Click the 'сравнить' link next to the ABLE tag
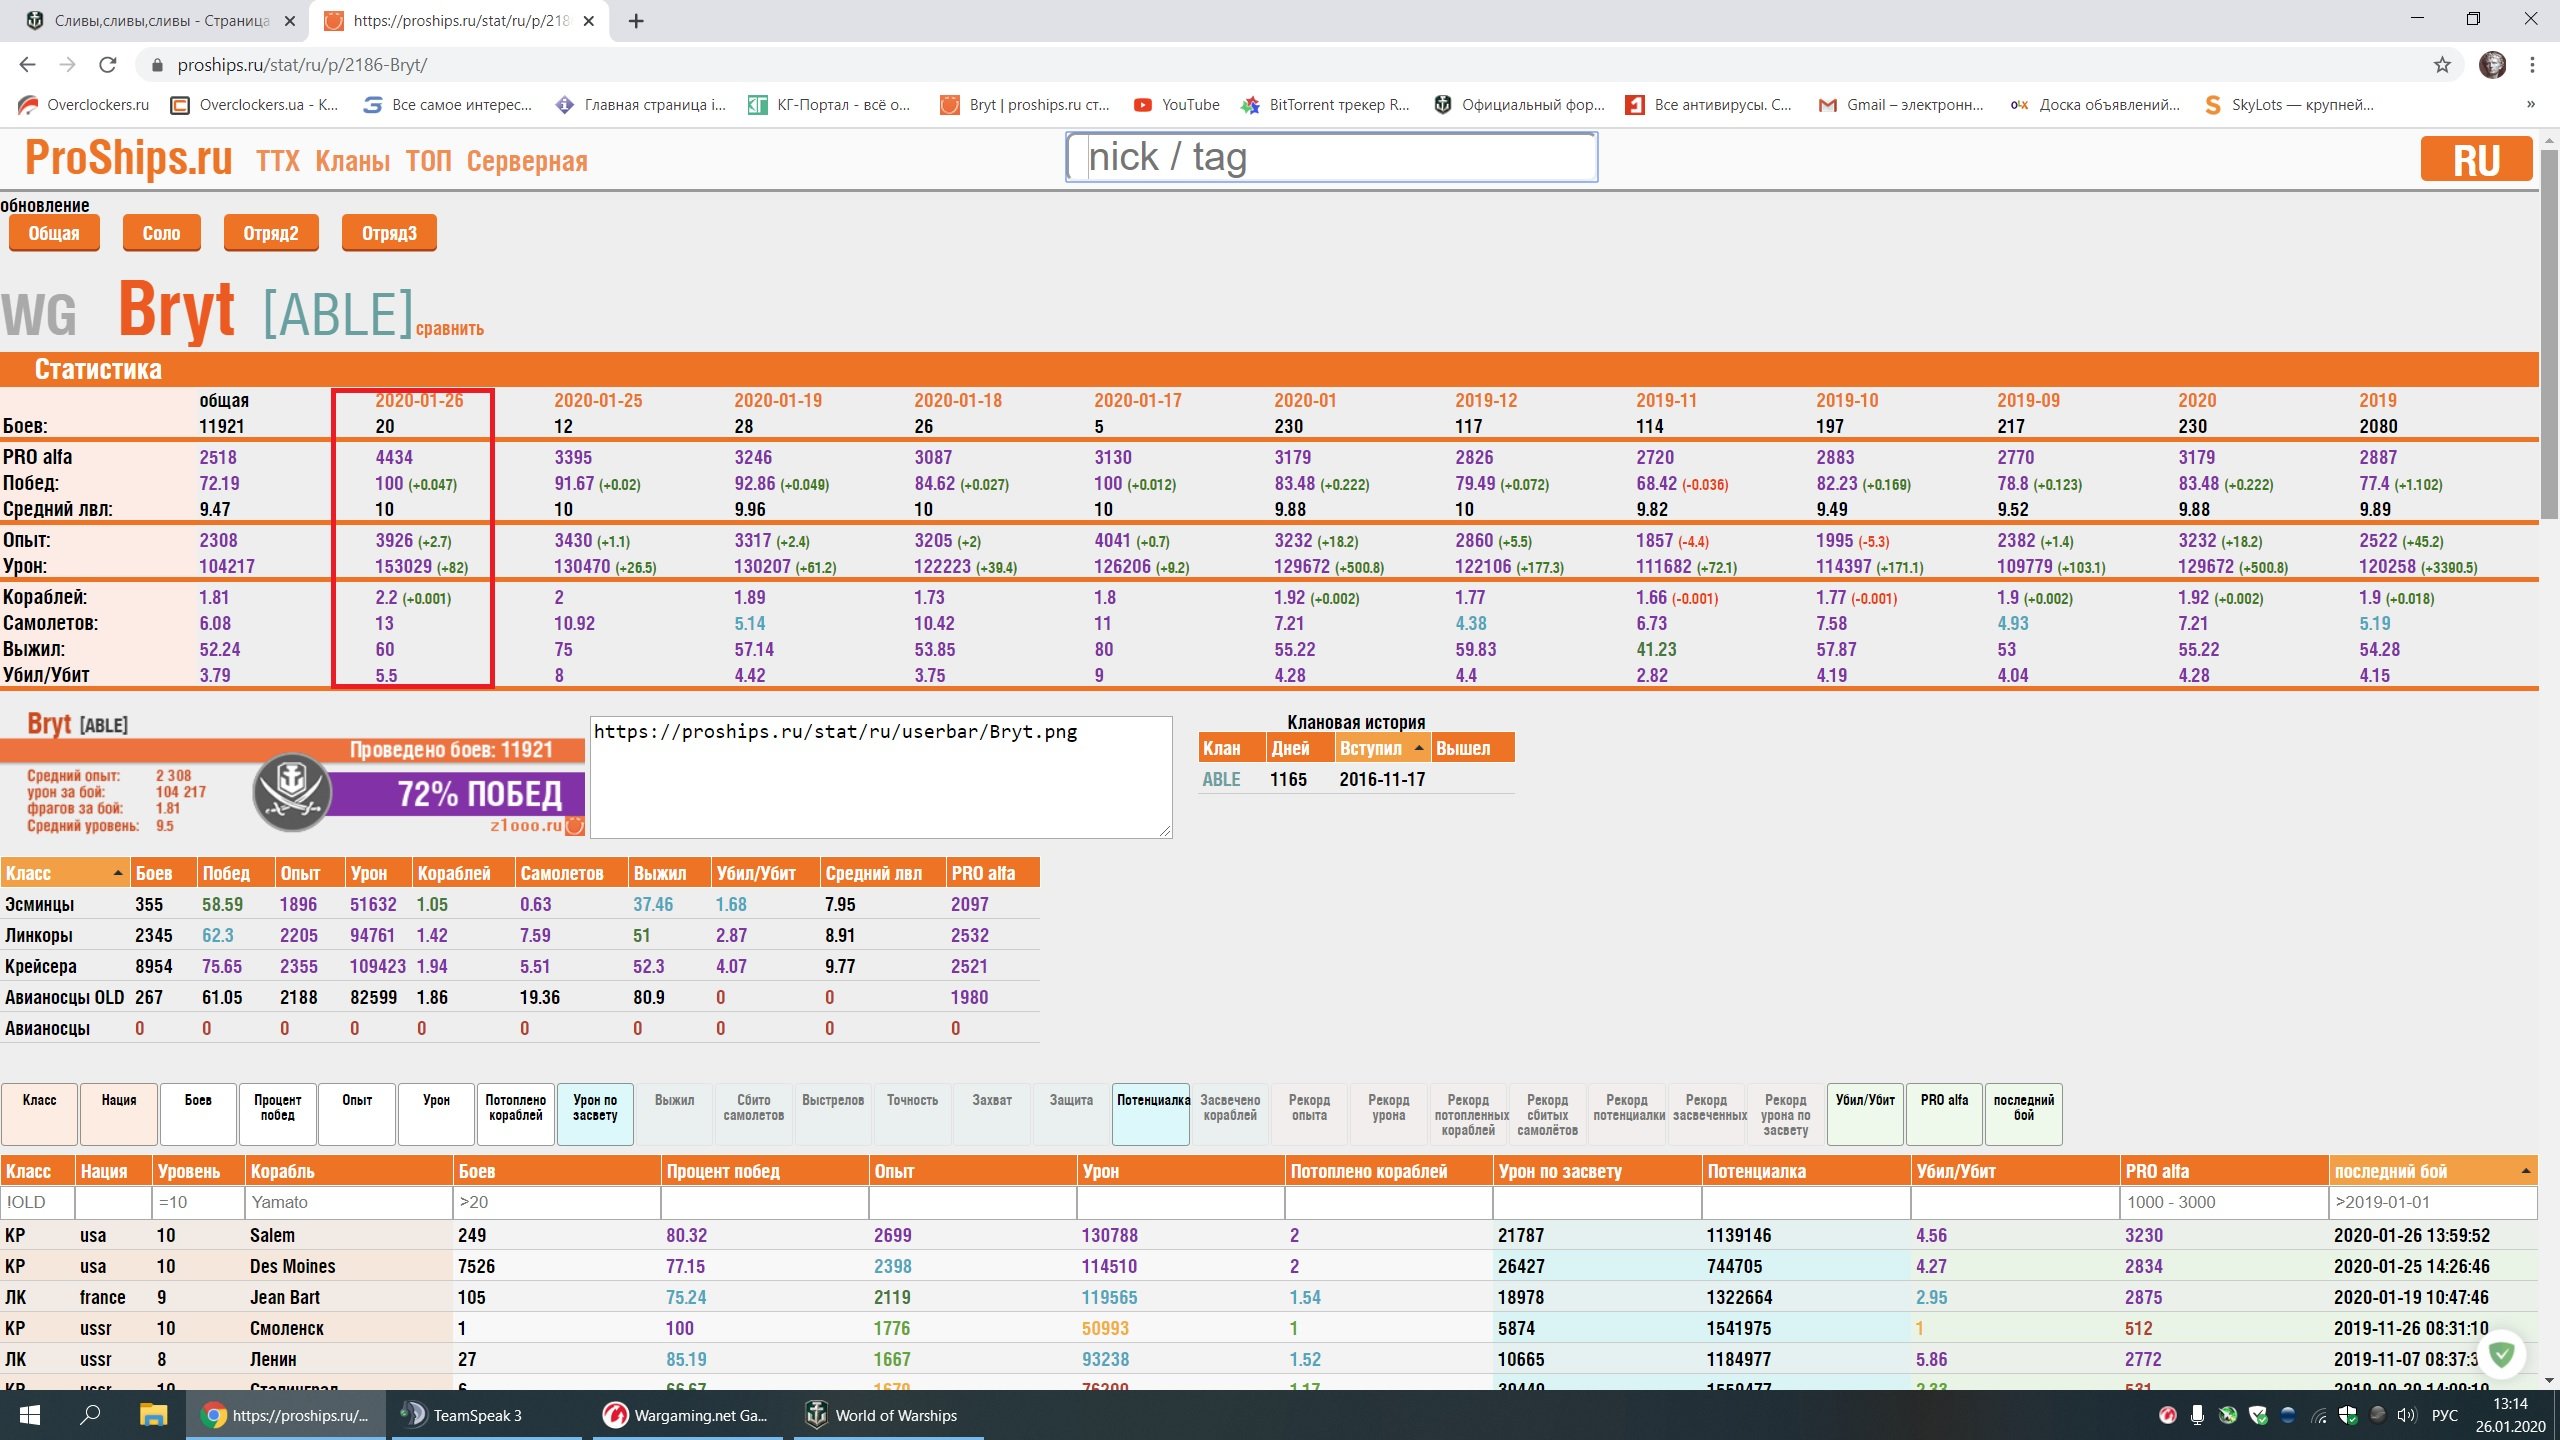Image resolution: width=2560 pixels, height=1440 pixels. (x=450, y=329)
